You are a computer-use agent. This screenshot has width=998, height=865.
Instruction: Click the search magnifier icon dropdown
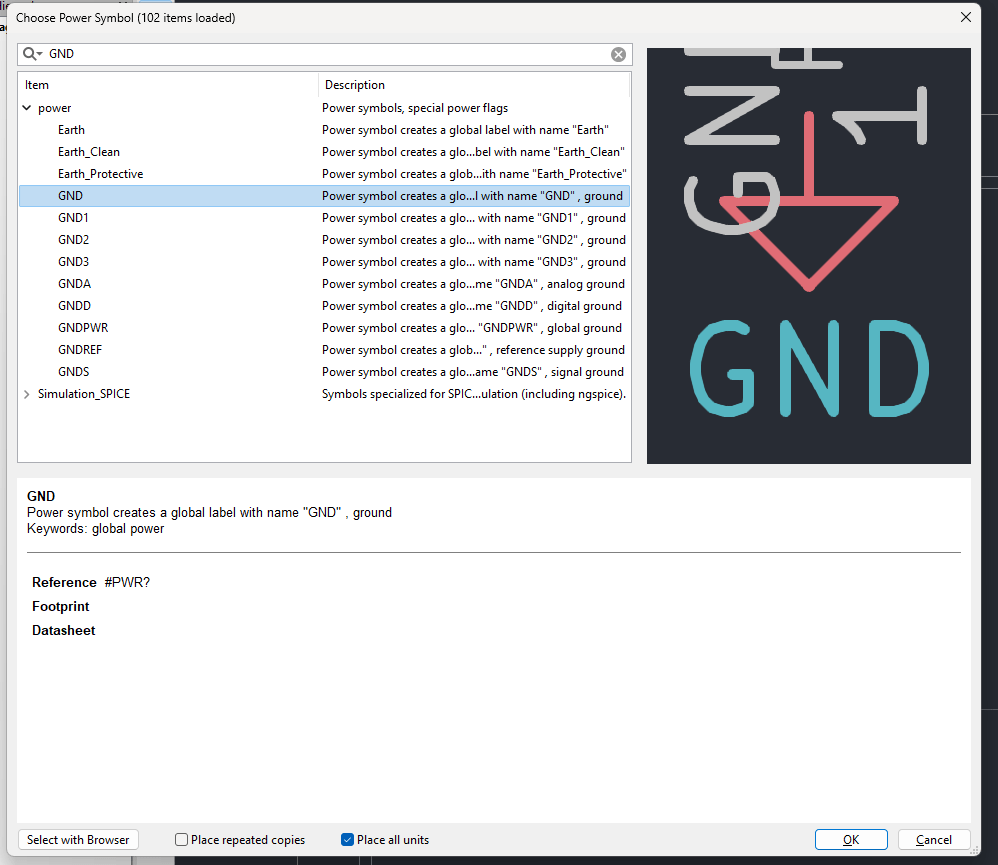tap(32, 54)
